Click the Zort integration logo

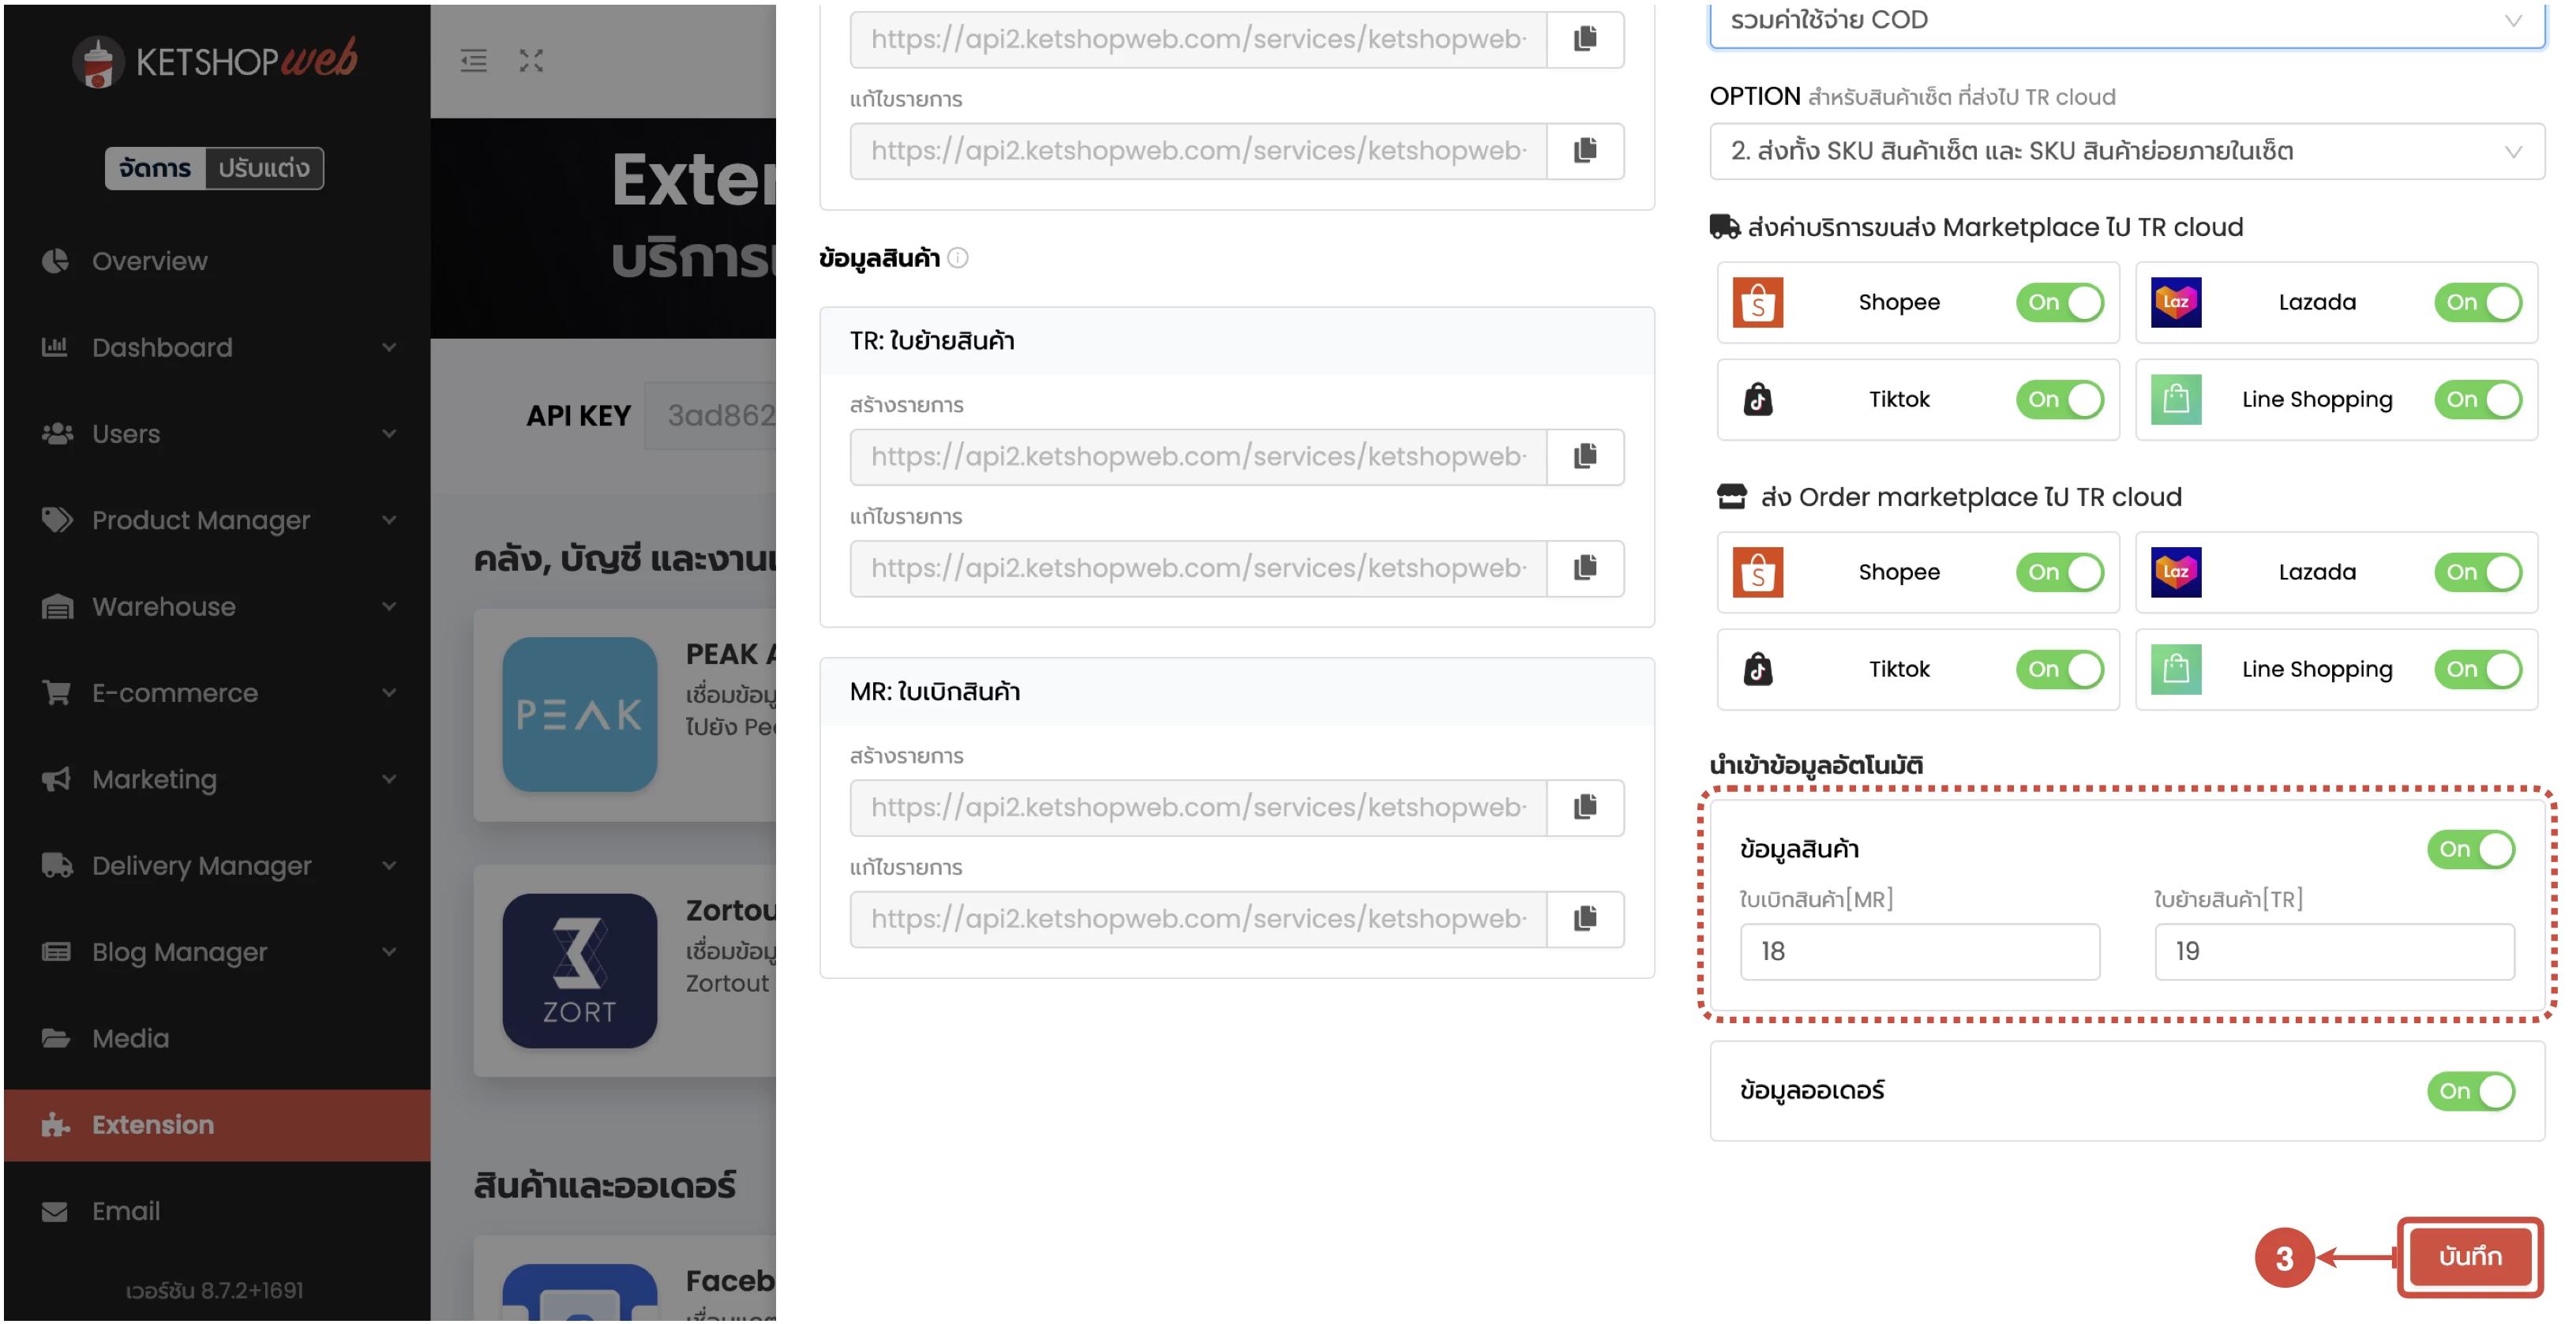pos(579,970)
